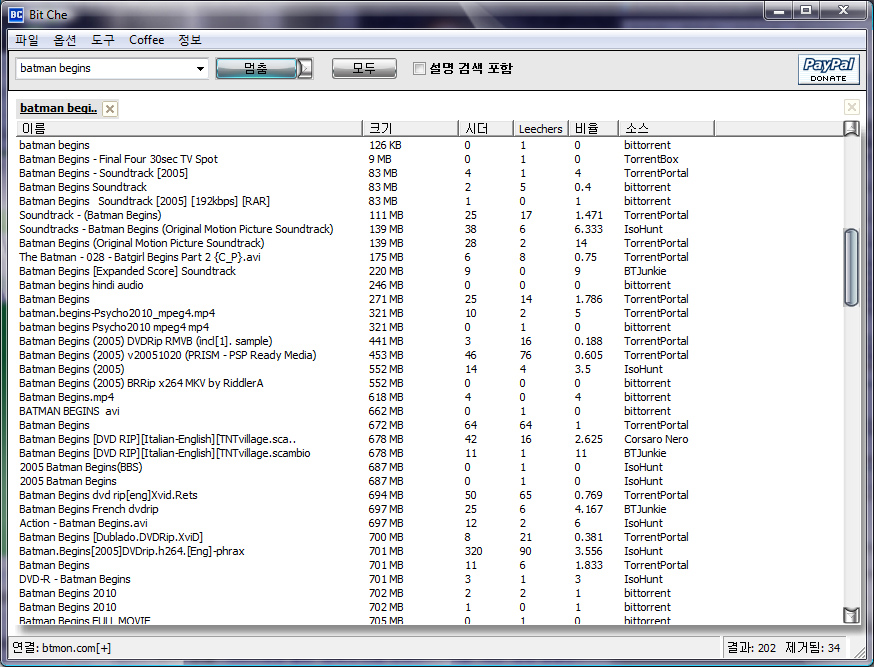Select Batman Begins (2005) v20051020 PRISM row

click(x=430, y=355)
